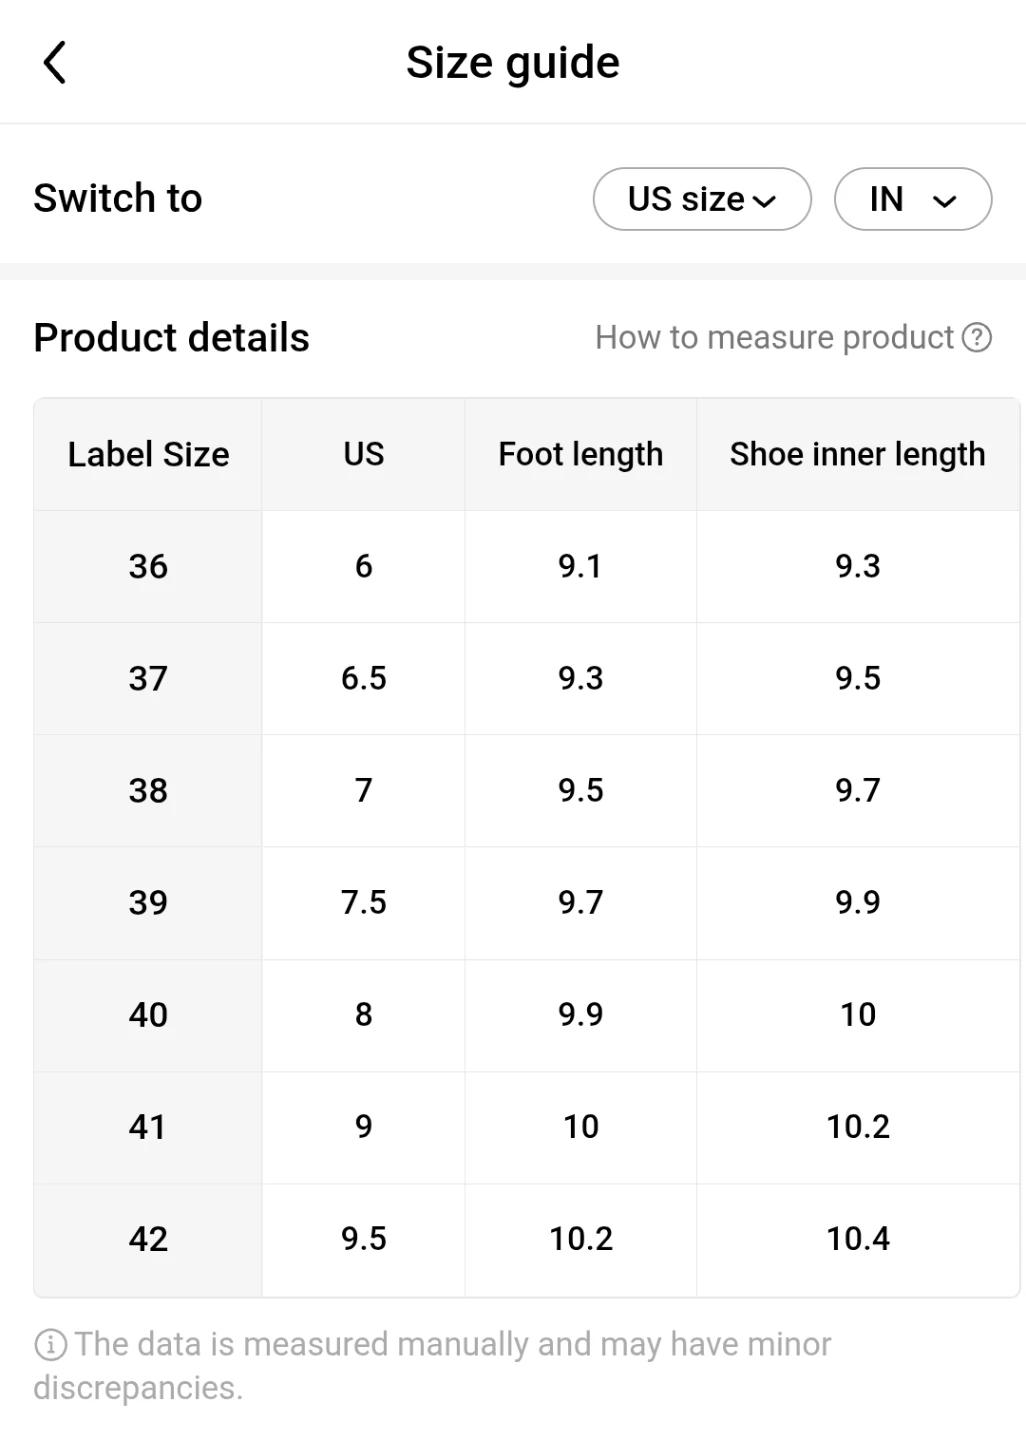Image resolution: width=1026 pixels, height=1440 pixels.
Task: Go back using the left arrow icon
Action: [55, 62]
